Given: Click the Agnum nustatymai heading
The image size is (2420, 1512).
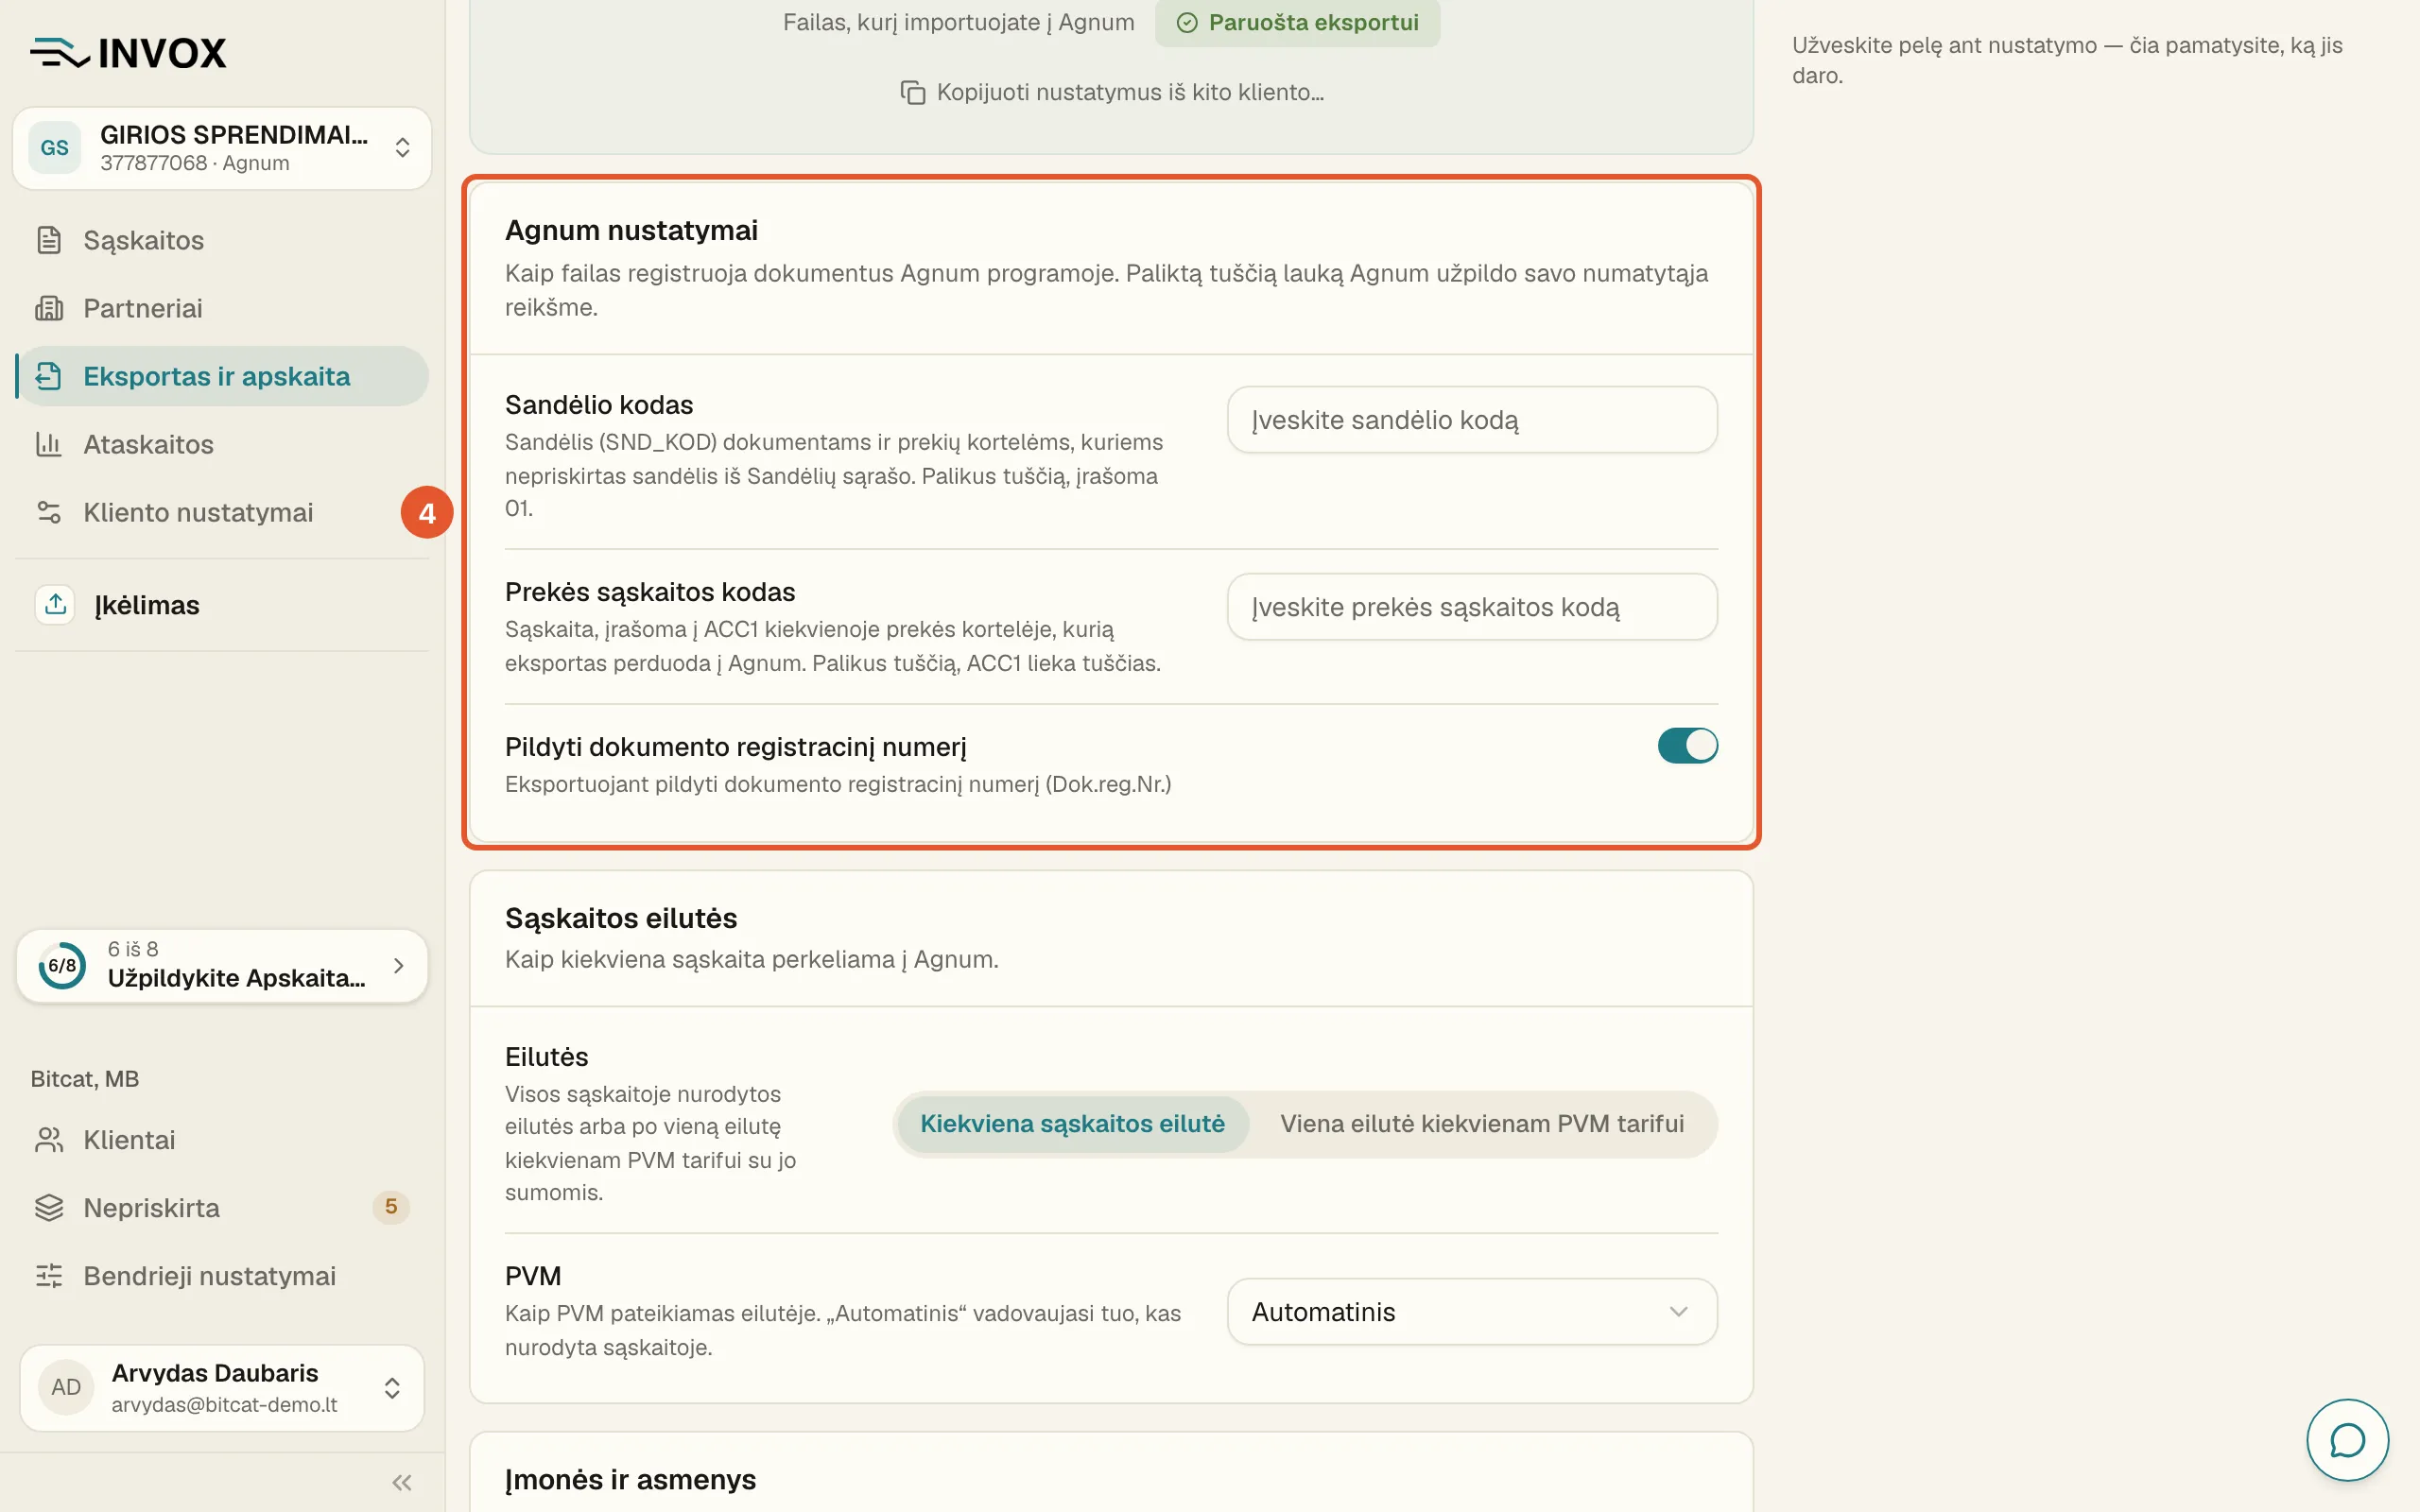Looking at the screenshot, I should [x=631, y=230].
